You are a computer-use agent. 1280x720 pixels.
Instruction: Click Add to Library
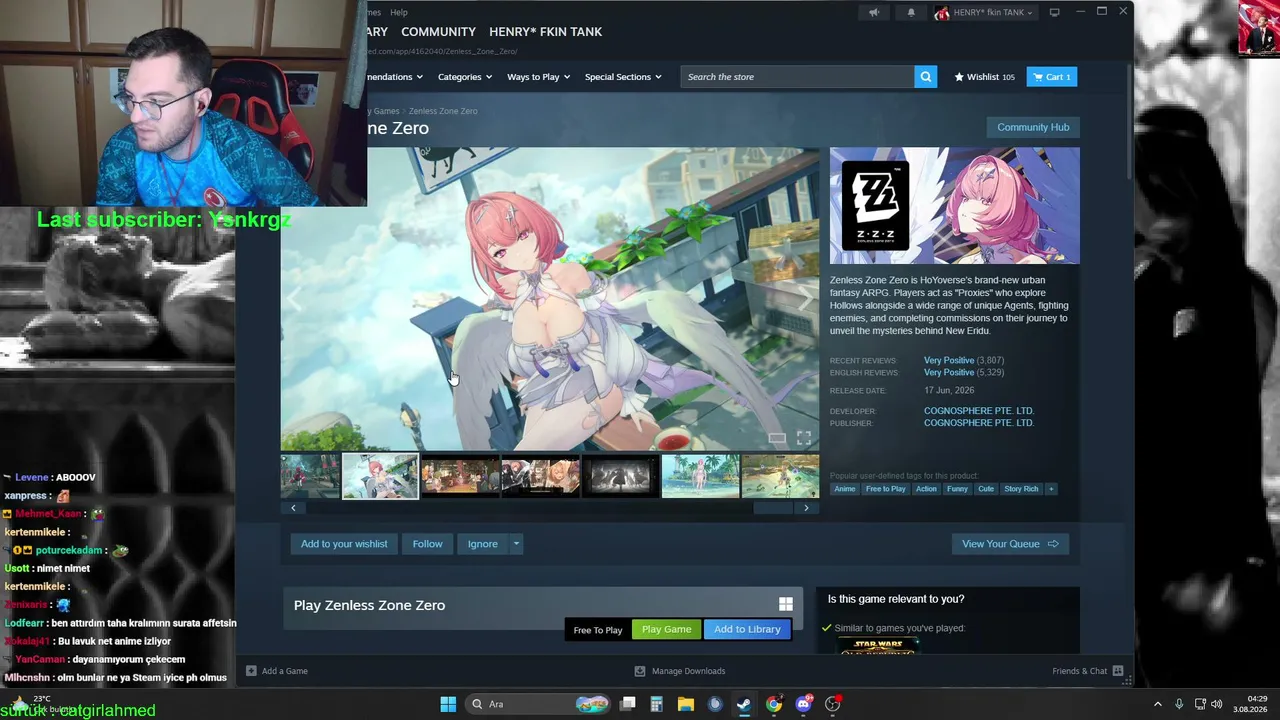click(747, 629)
